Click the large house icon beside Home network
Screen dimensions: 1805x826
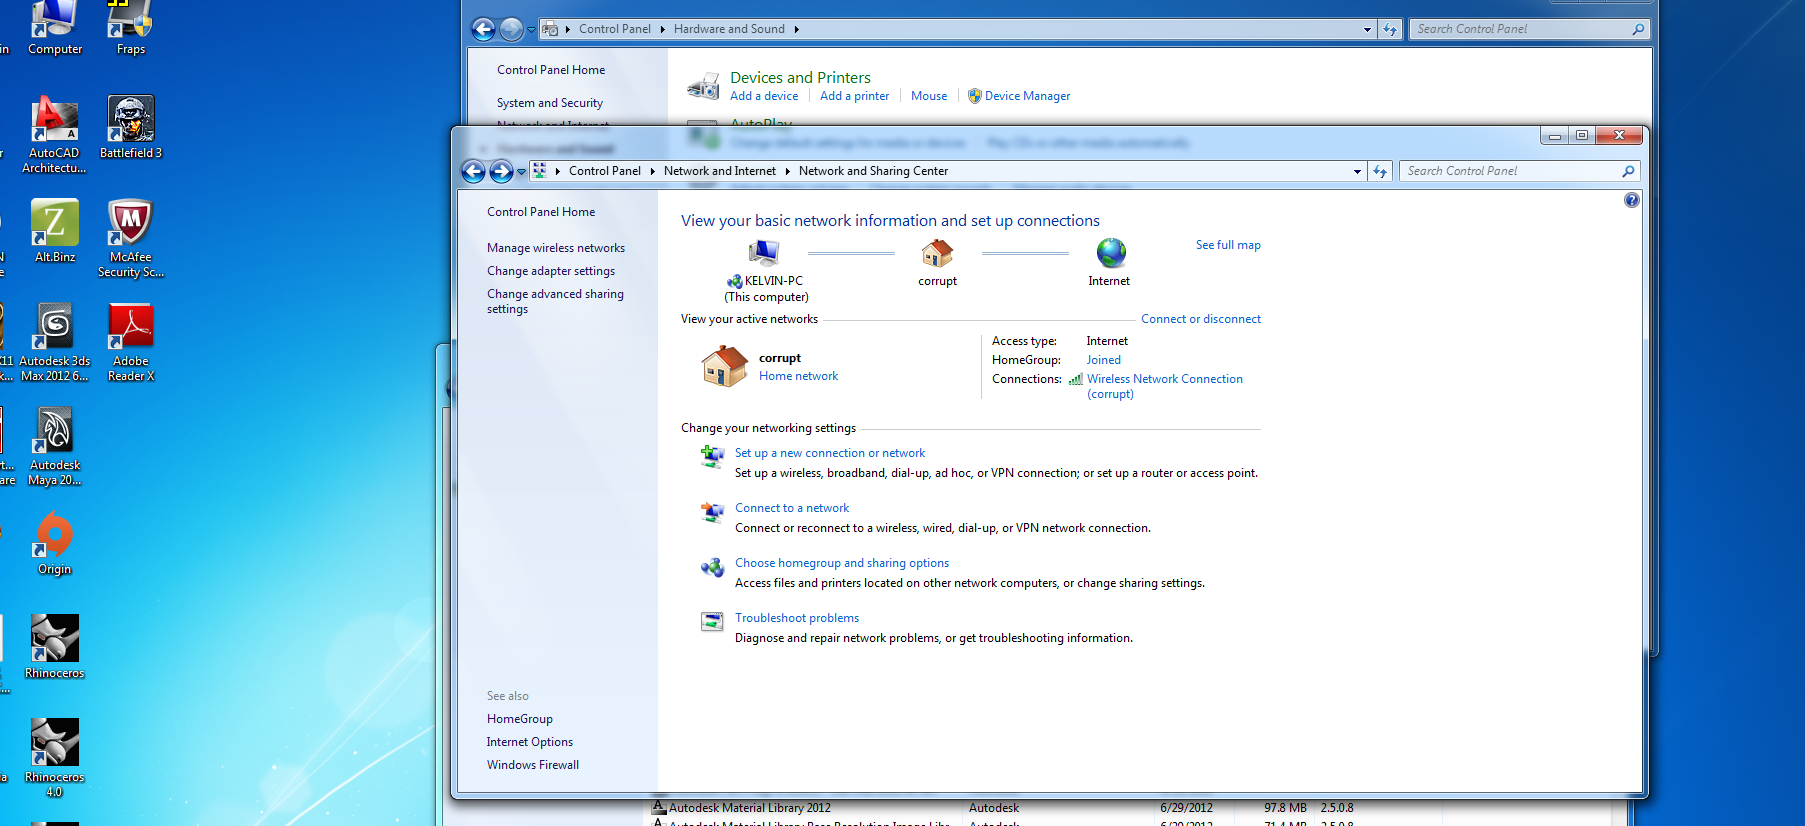pos(724,366)
